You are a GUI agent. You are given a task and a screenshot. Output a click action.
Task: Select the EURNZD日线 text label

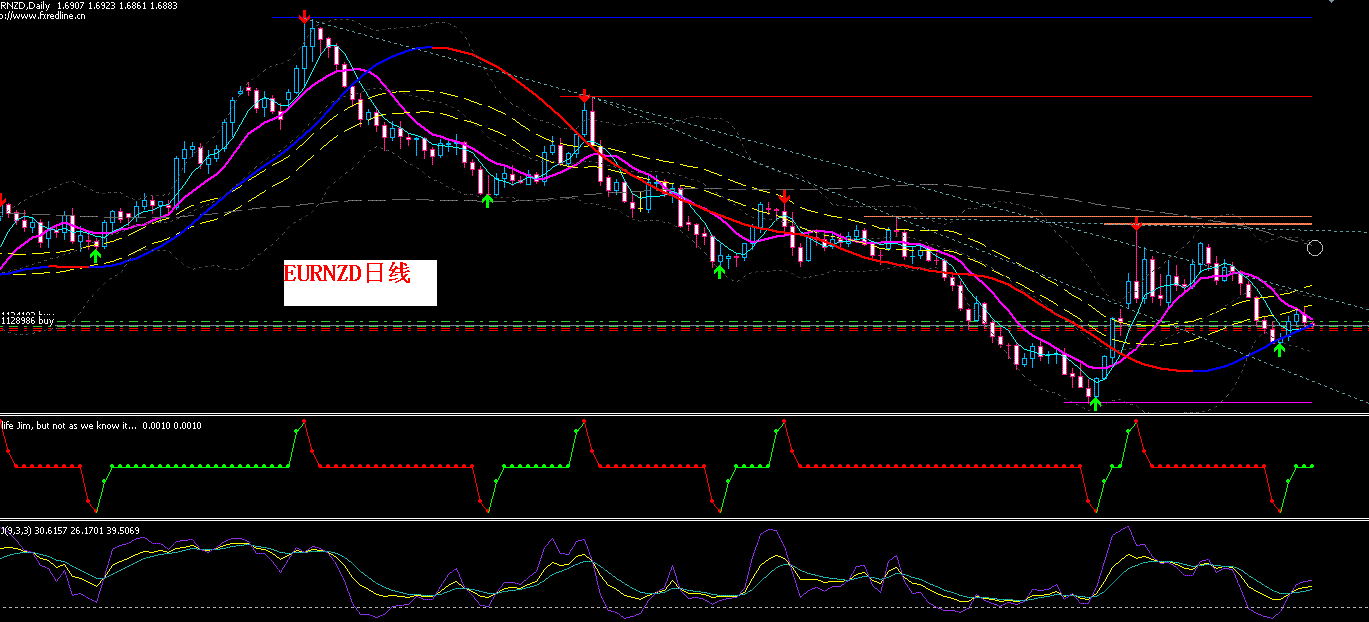tap(348, 273)
